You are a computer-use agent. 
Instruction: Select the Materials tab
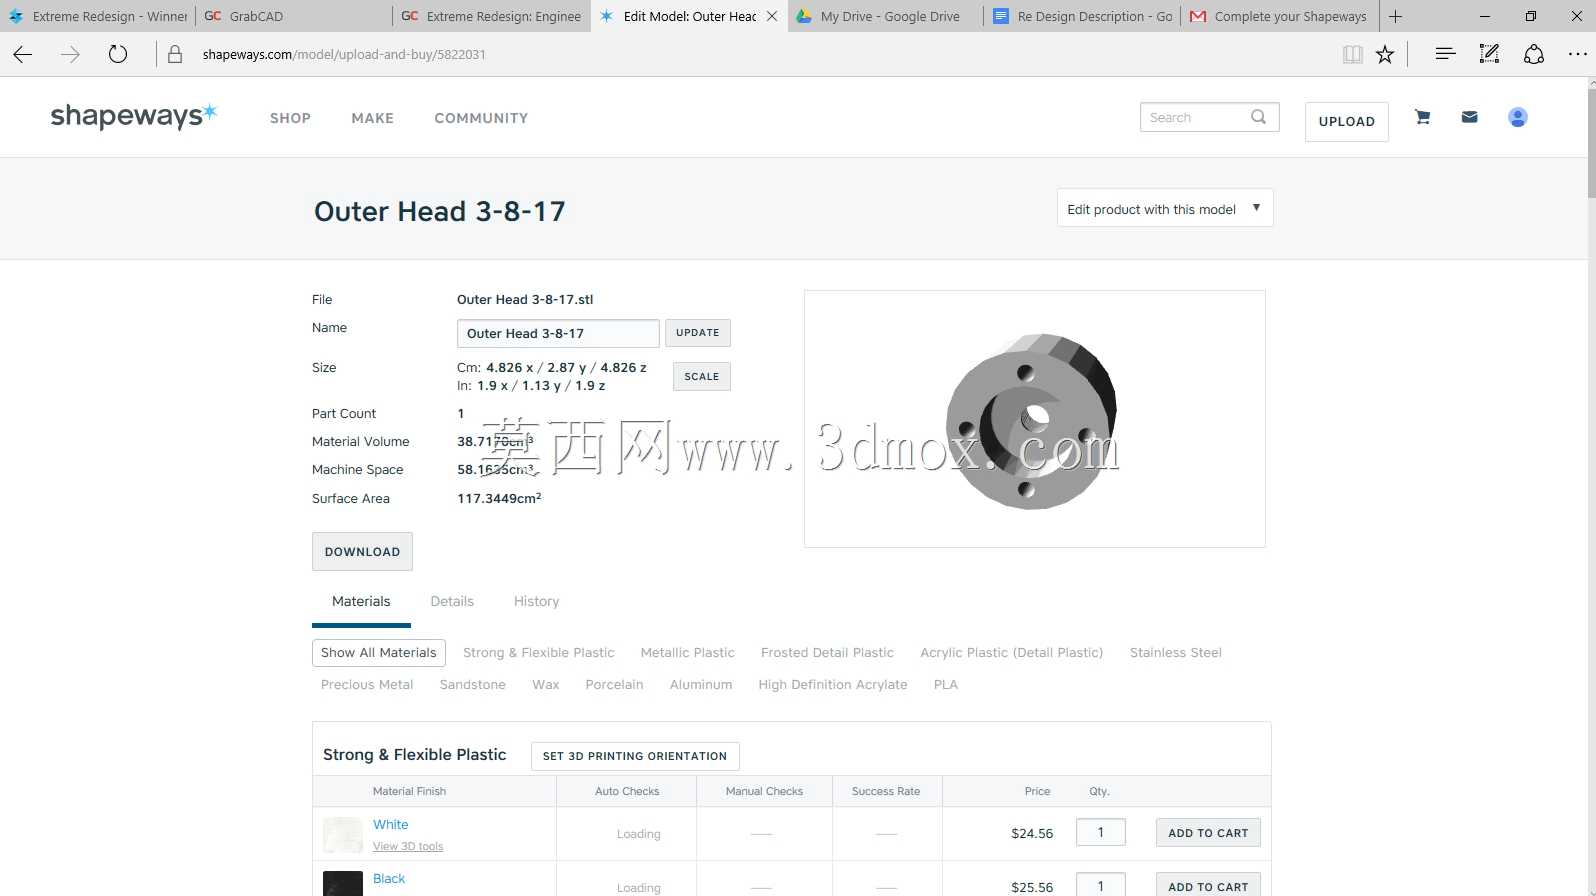(361, 601)
